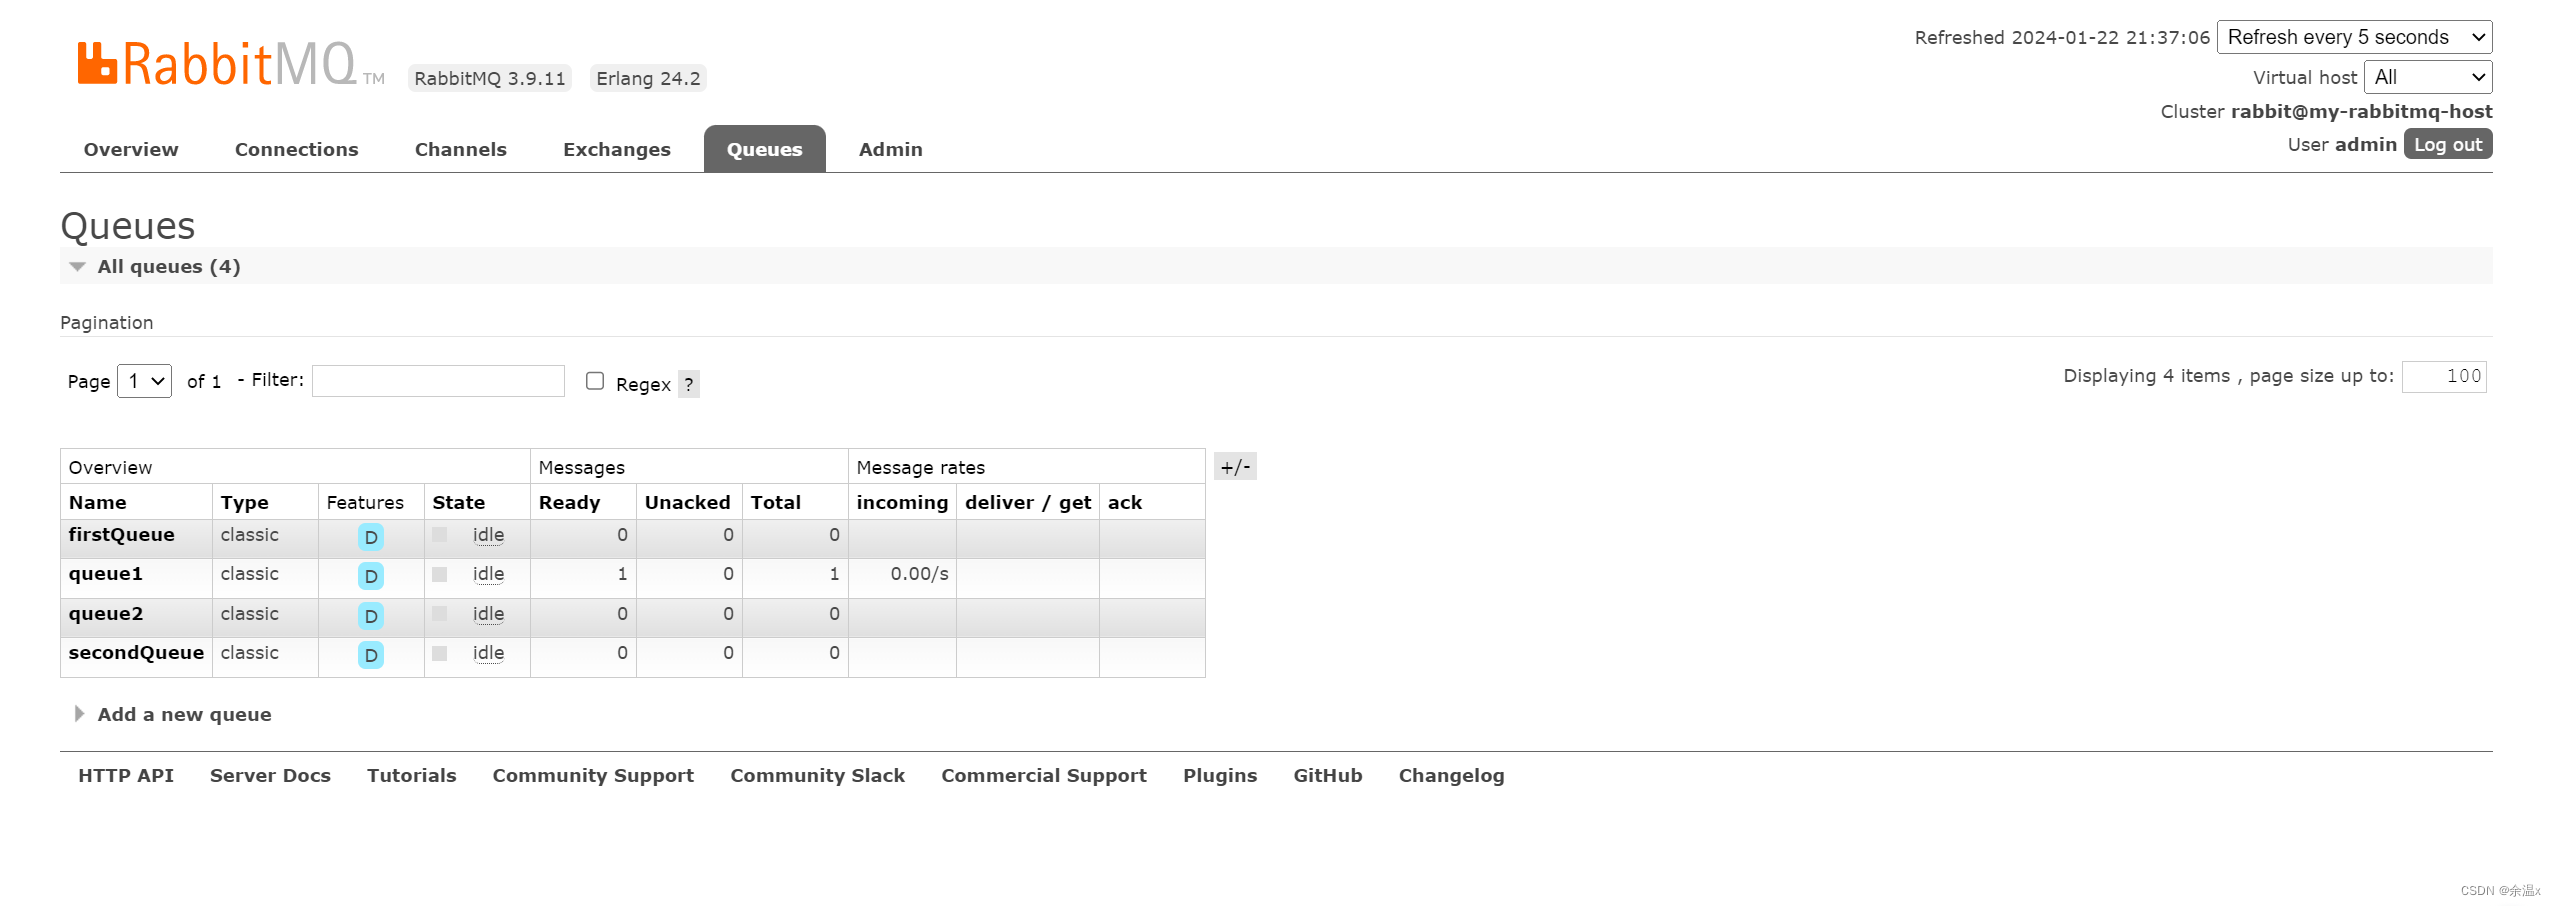Viewport: 2556px width, 906px height.
Task: Click the RabbitMQ 3.9.11 version label
Action: point(490,78)
